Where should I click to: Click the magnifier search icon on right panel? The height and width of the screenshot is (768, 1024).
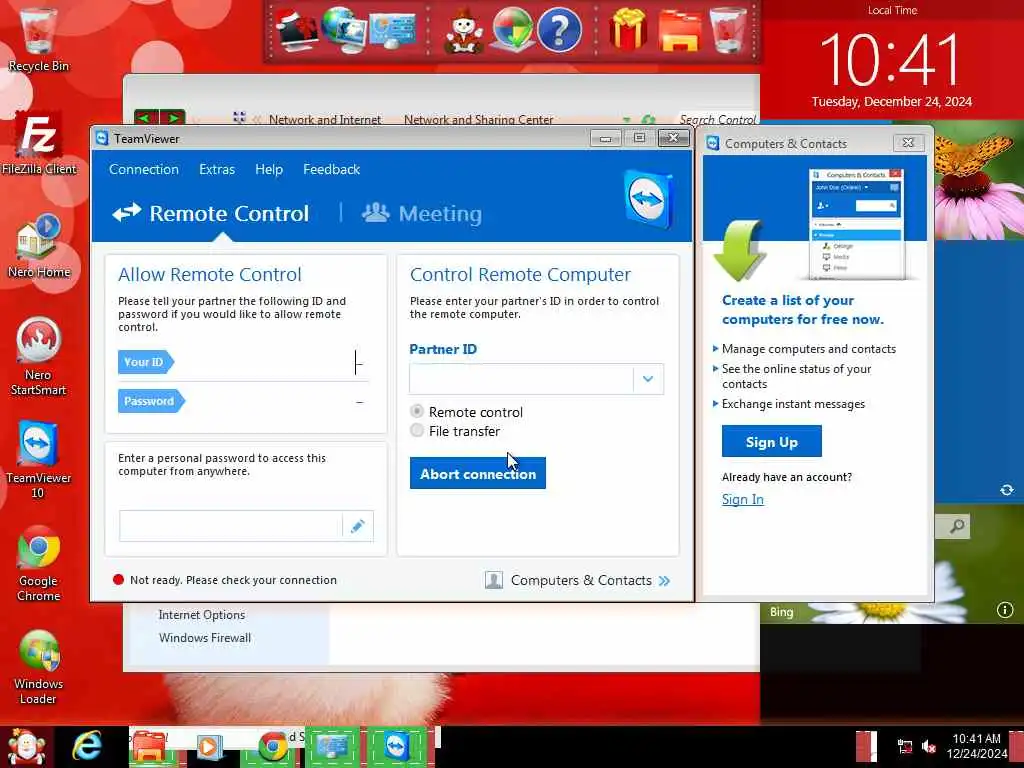(x=957, y=526)
